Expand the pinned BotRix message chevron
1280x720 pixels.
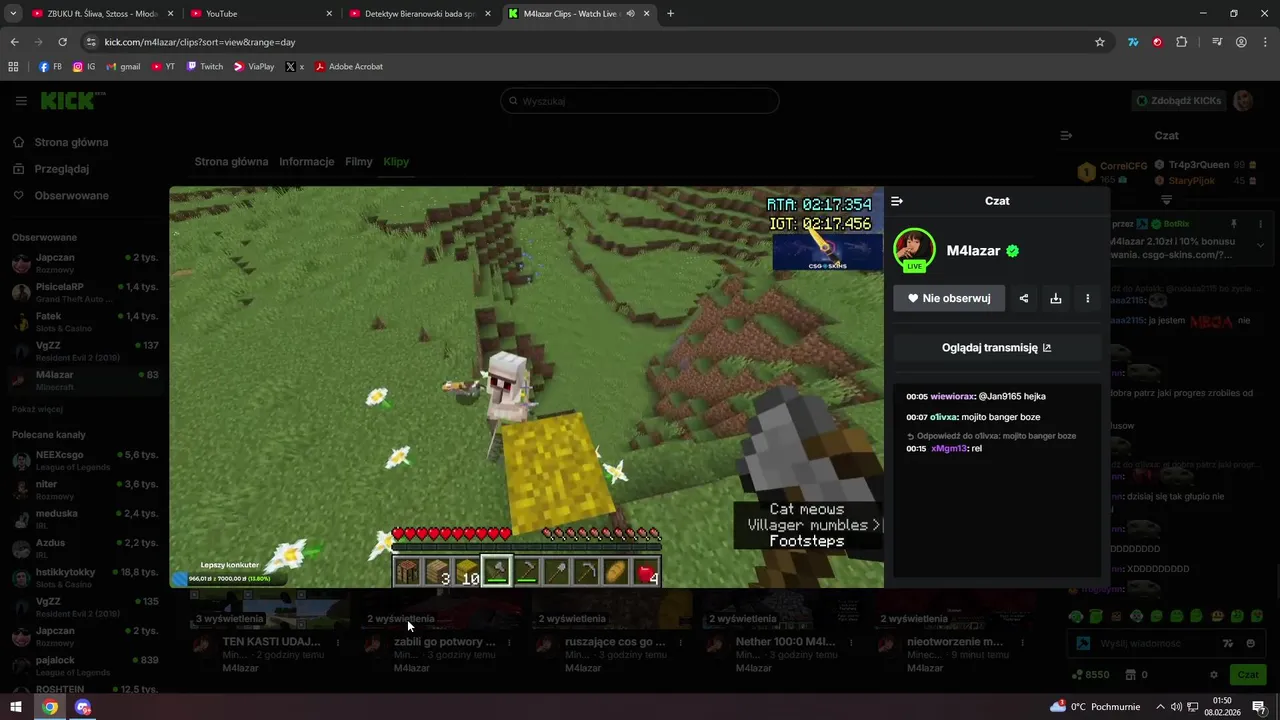pos(1261,245)
